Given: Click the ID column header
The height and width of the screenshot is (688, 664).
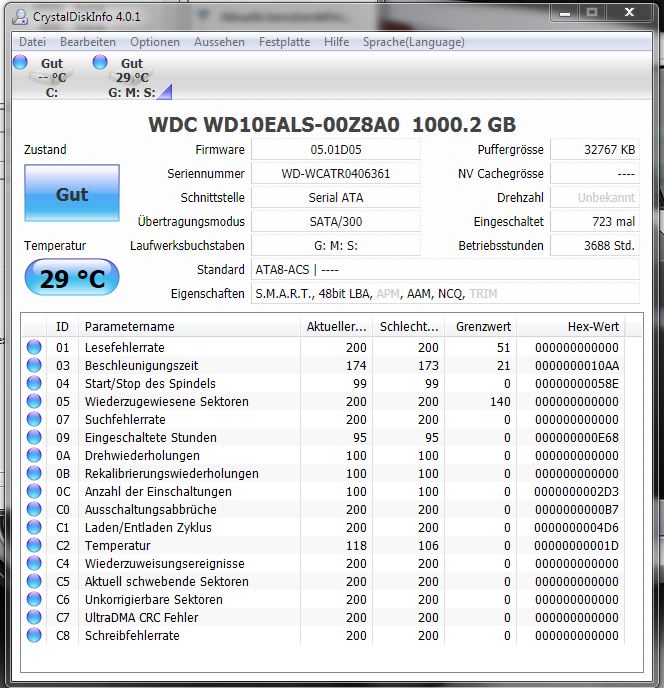Looking at the screenshot, I should [x=62, y=326].
